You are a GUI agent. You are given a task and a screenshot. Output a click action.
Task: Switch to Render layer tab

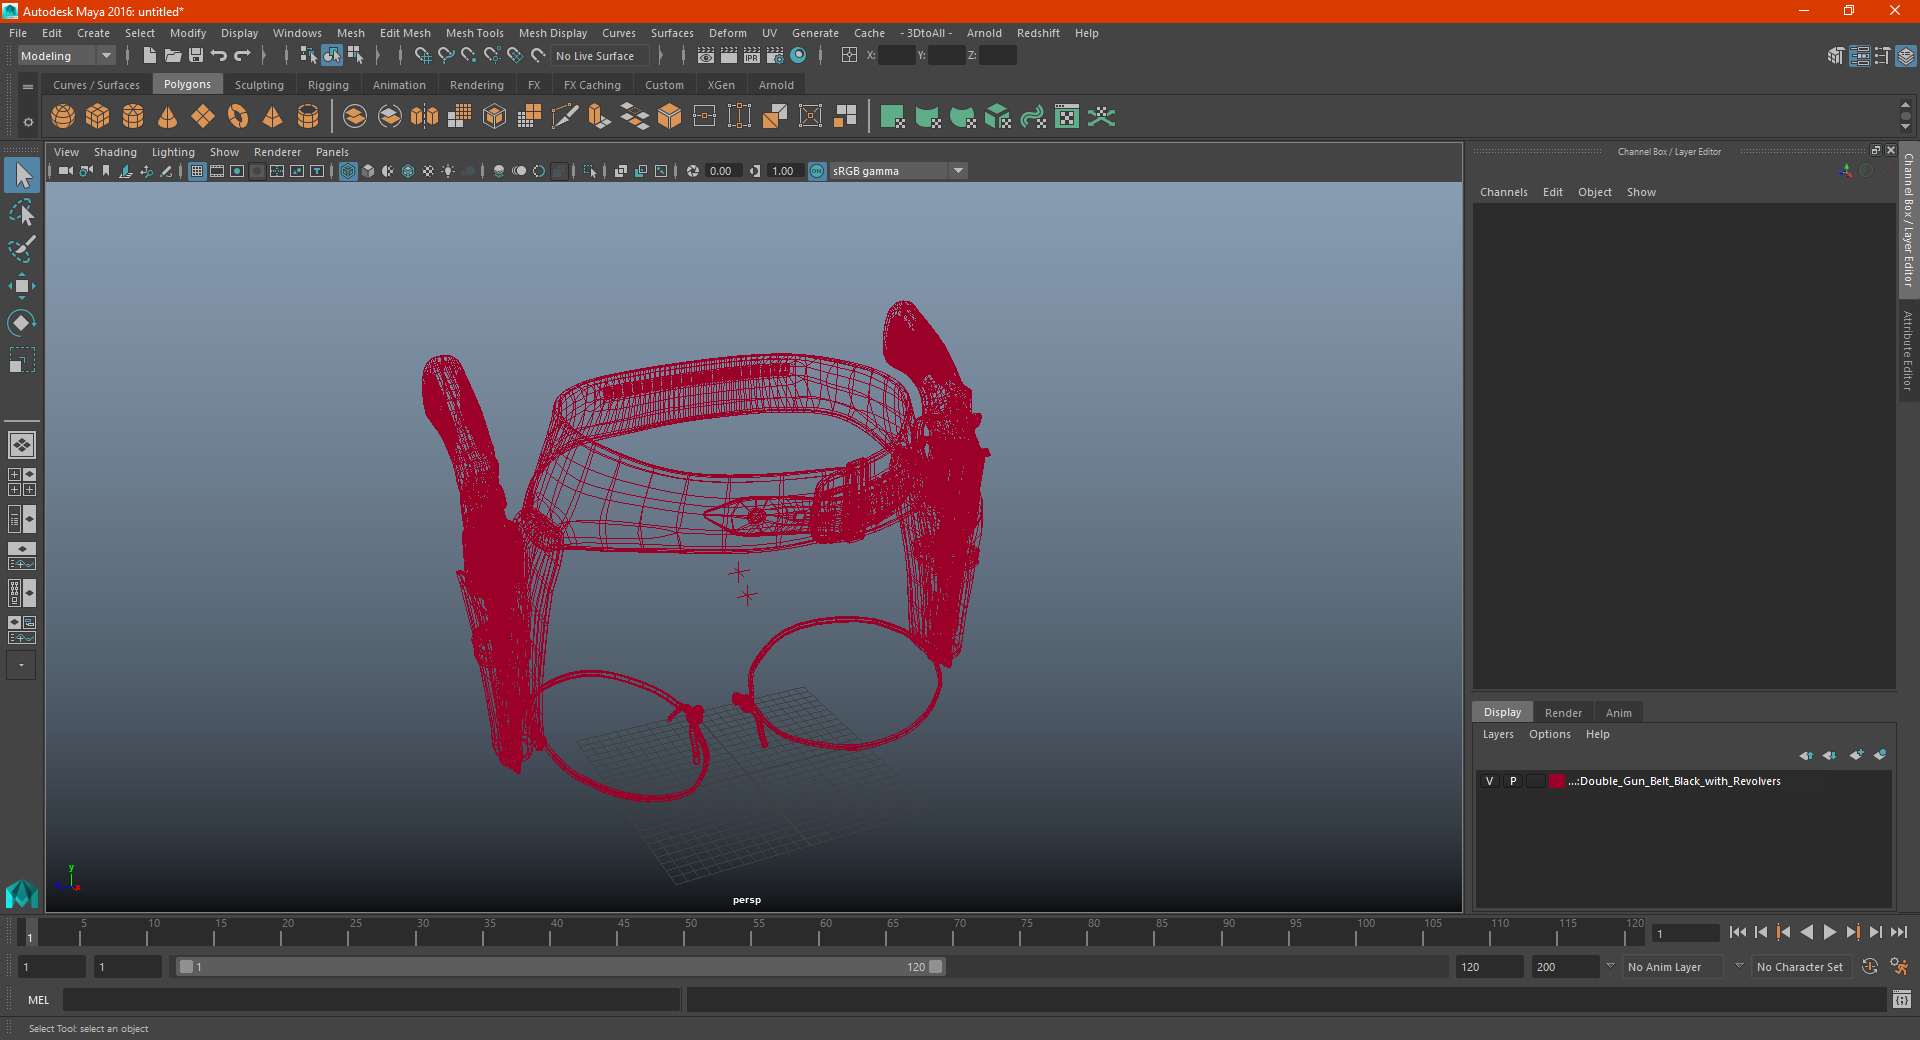click(1563, 713)
